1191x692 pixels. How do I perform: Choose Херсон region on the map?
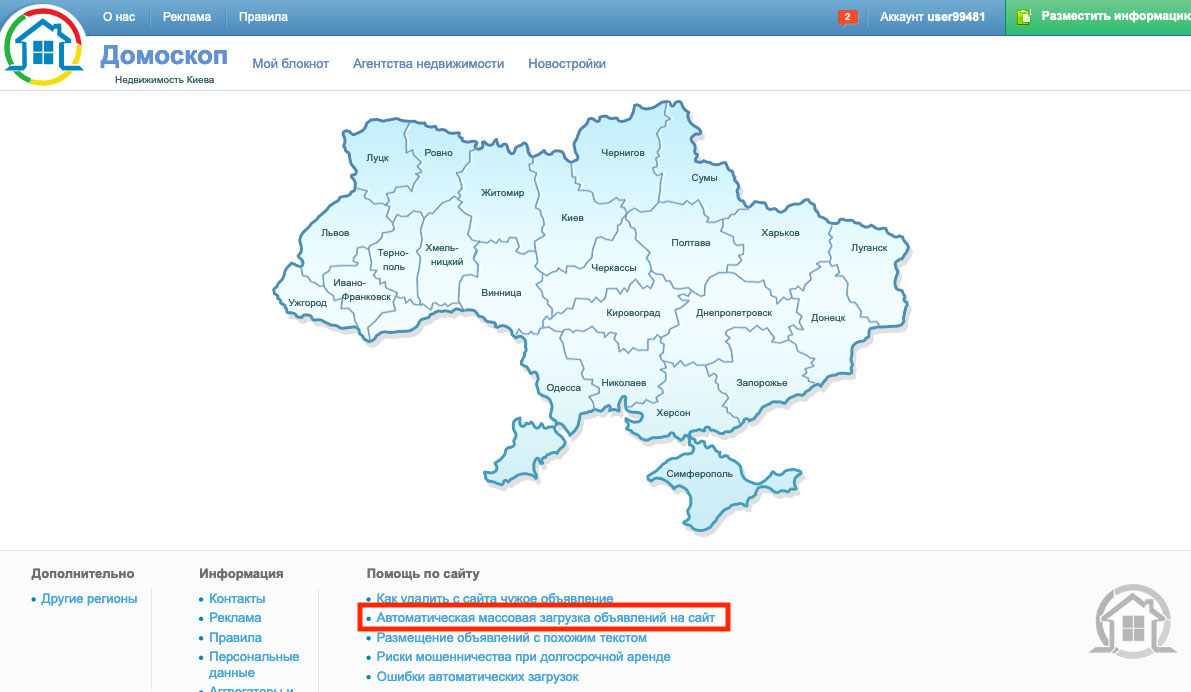click(673, 413)
